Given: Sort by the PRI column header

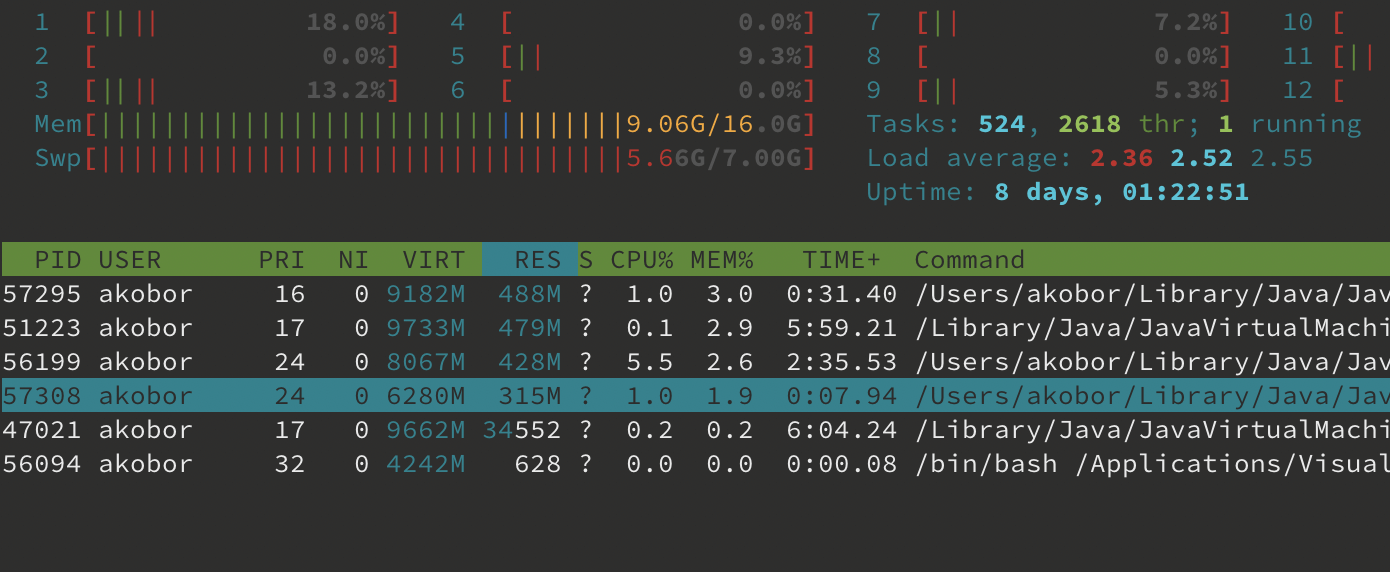Looking at the screenshot, I should (x=282, y=260).
